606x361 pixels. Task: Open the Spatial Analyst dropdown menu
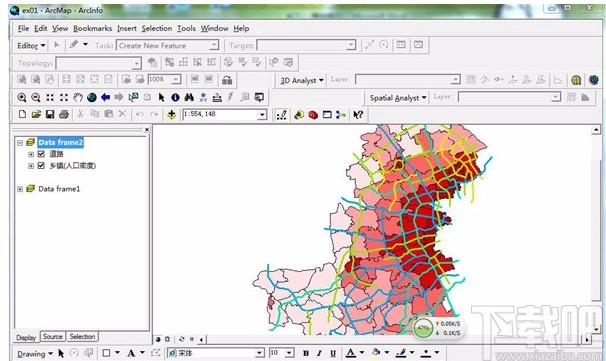point(398,98)
